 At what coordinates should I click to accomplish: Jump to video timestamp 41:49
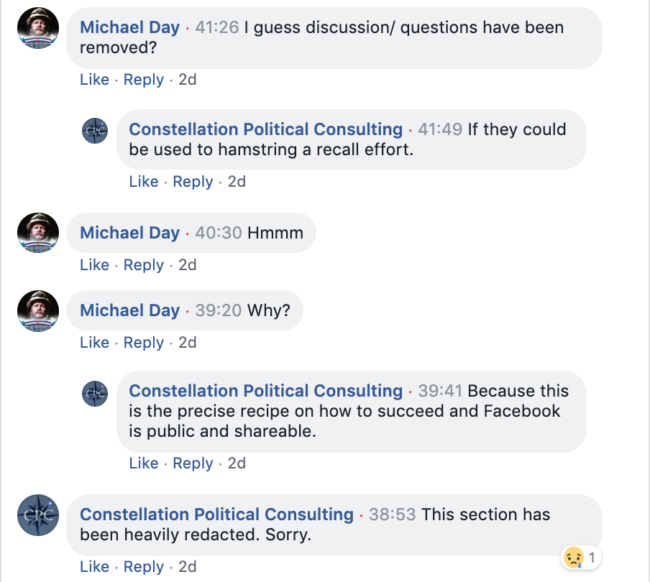tap(442, 130)
